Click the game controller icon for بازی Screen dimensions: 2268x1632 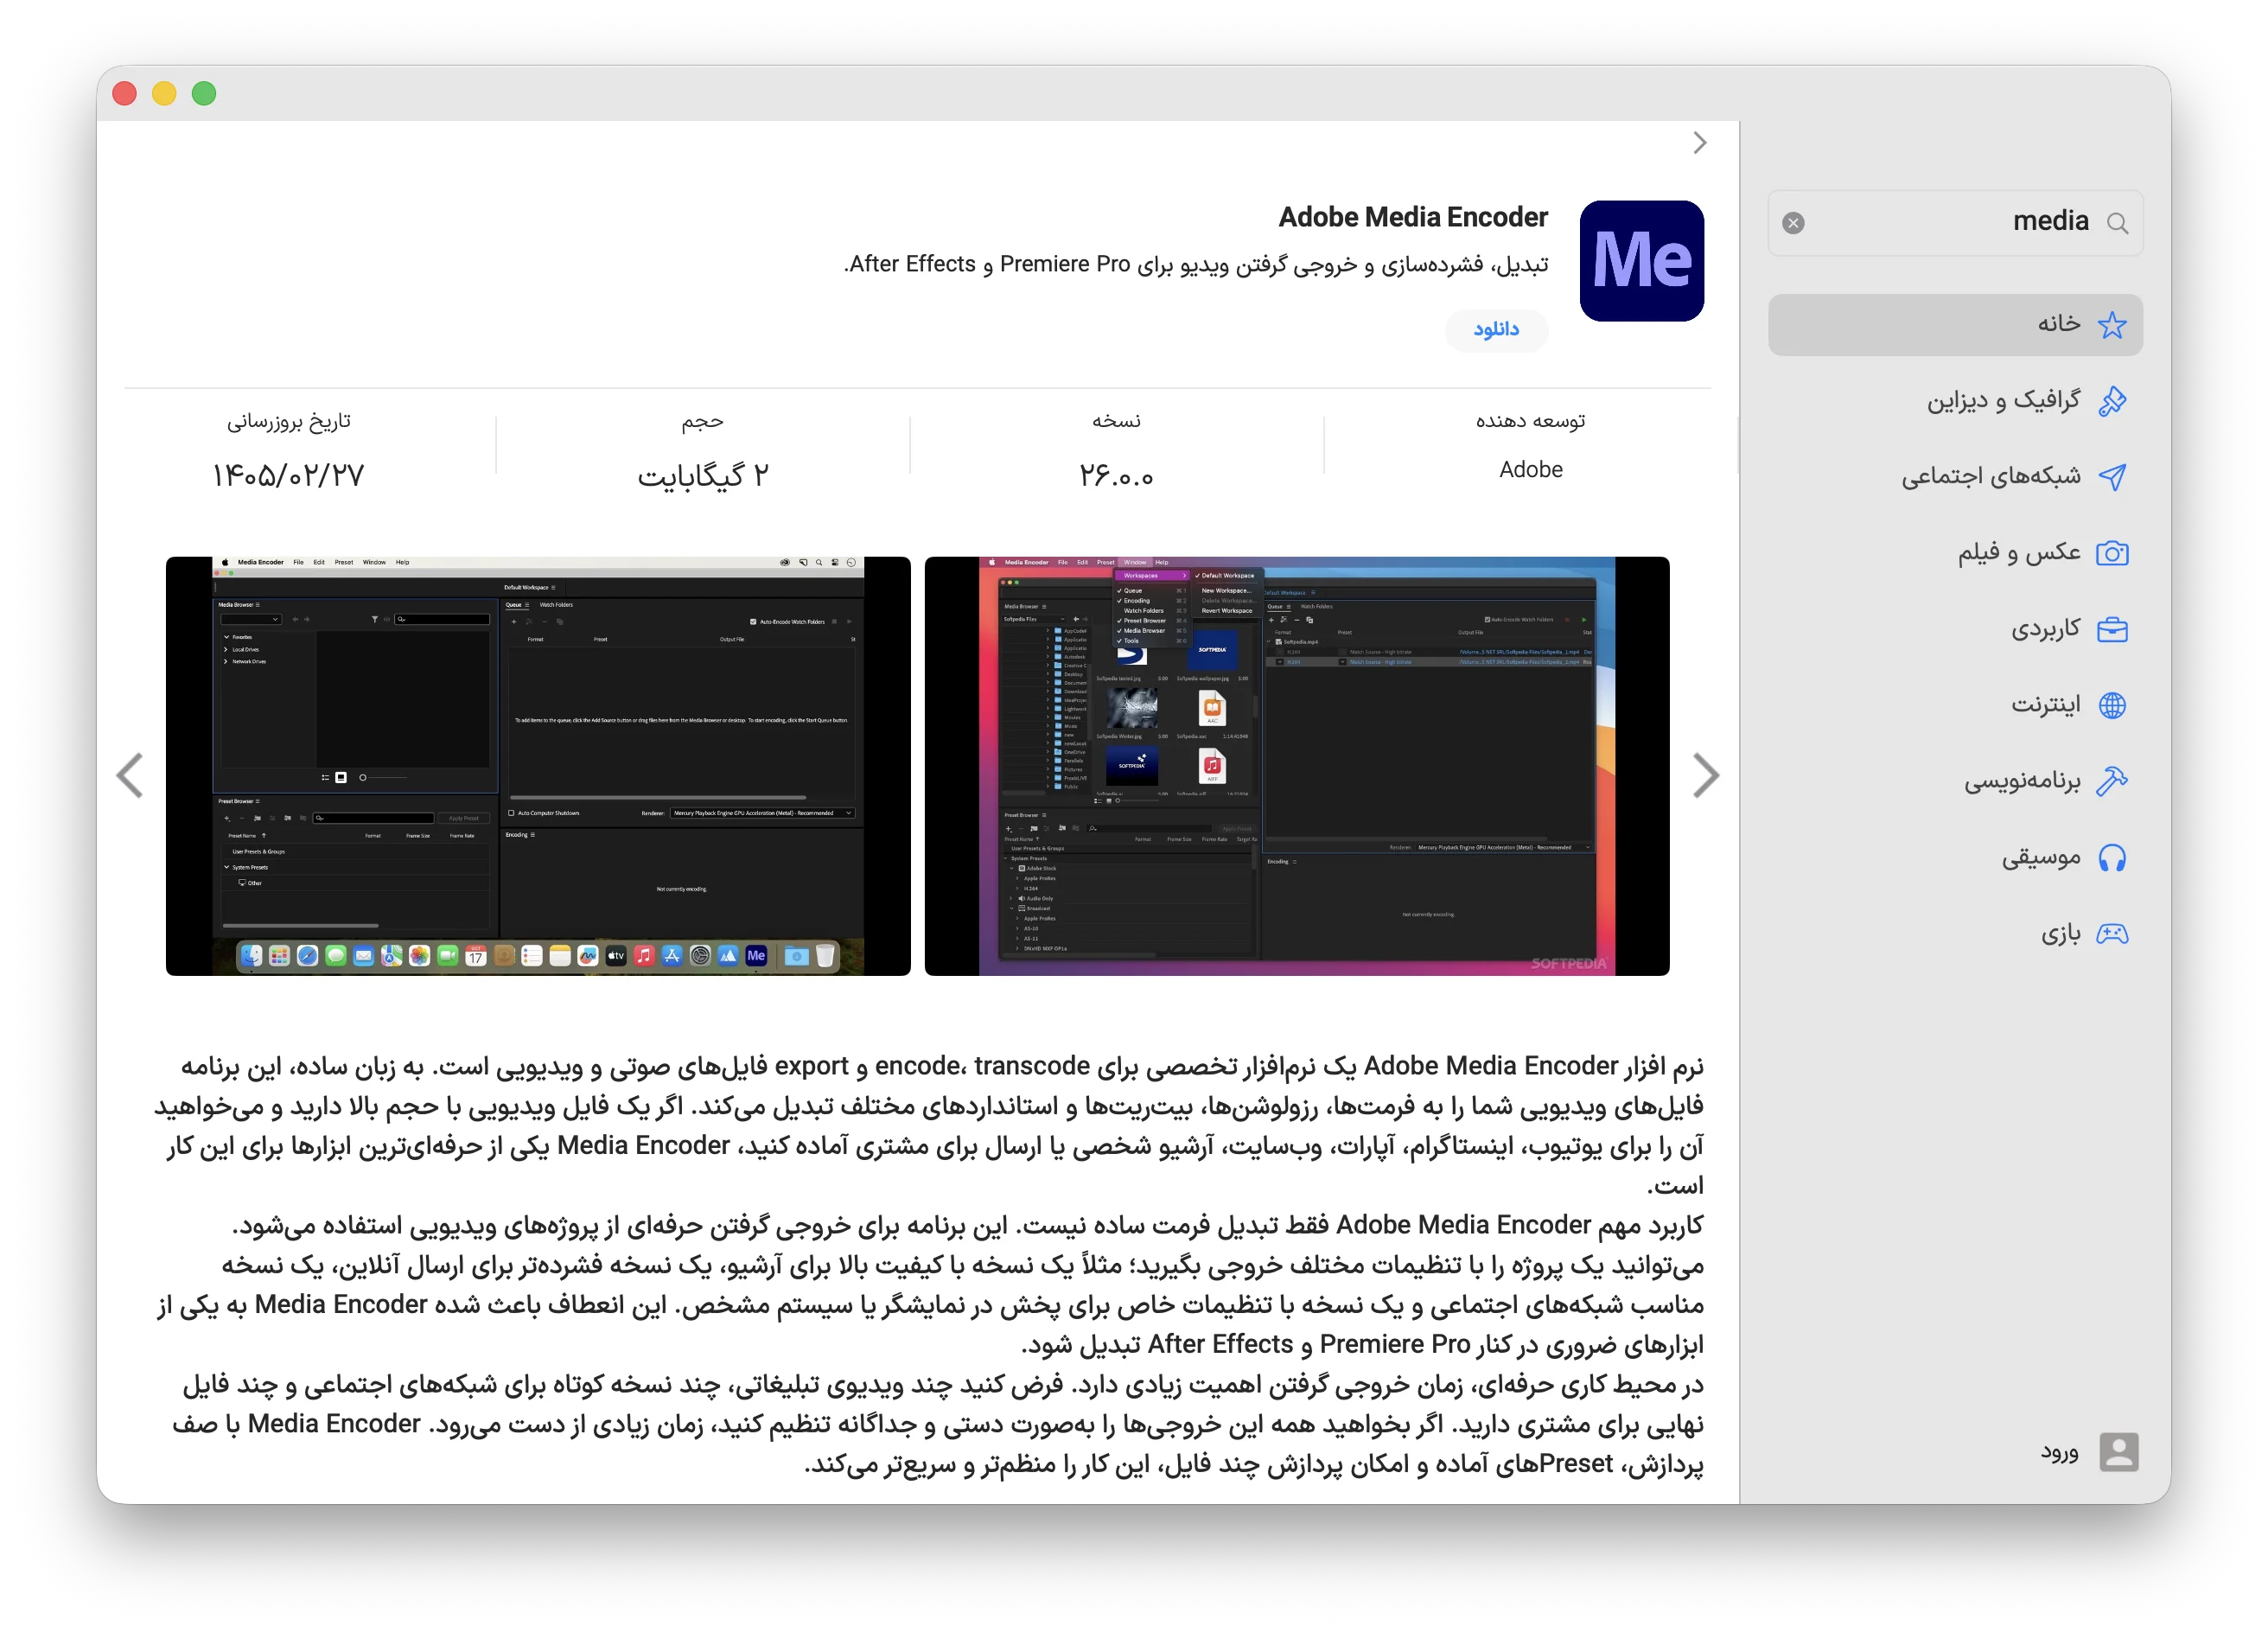[x=2112, y=934]
